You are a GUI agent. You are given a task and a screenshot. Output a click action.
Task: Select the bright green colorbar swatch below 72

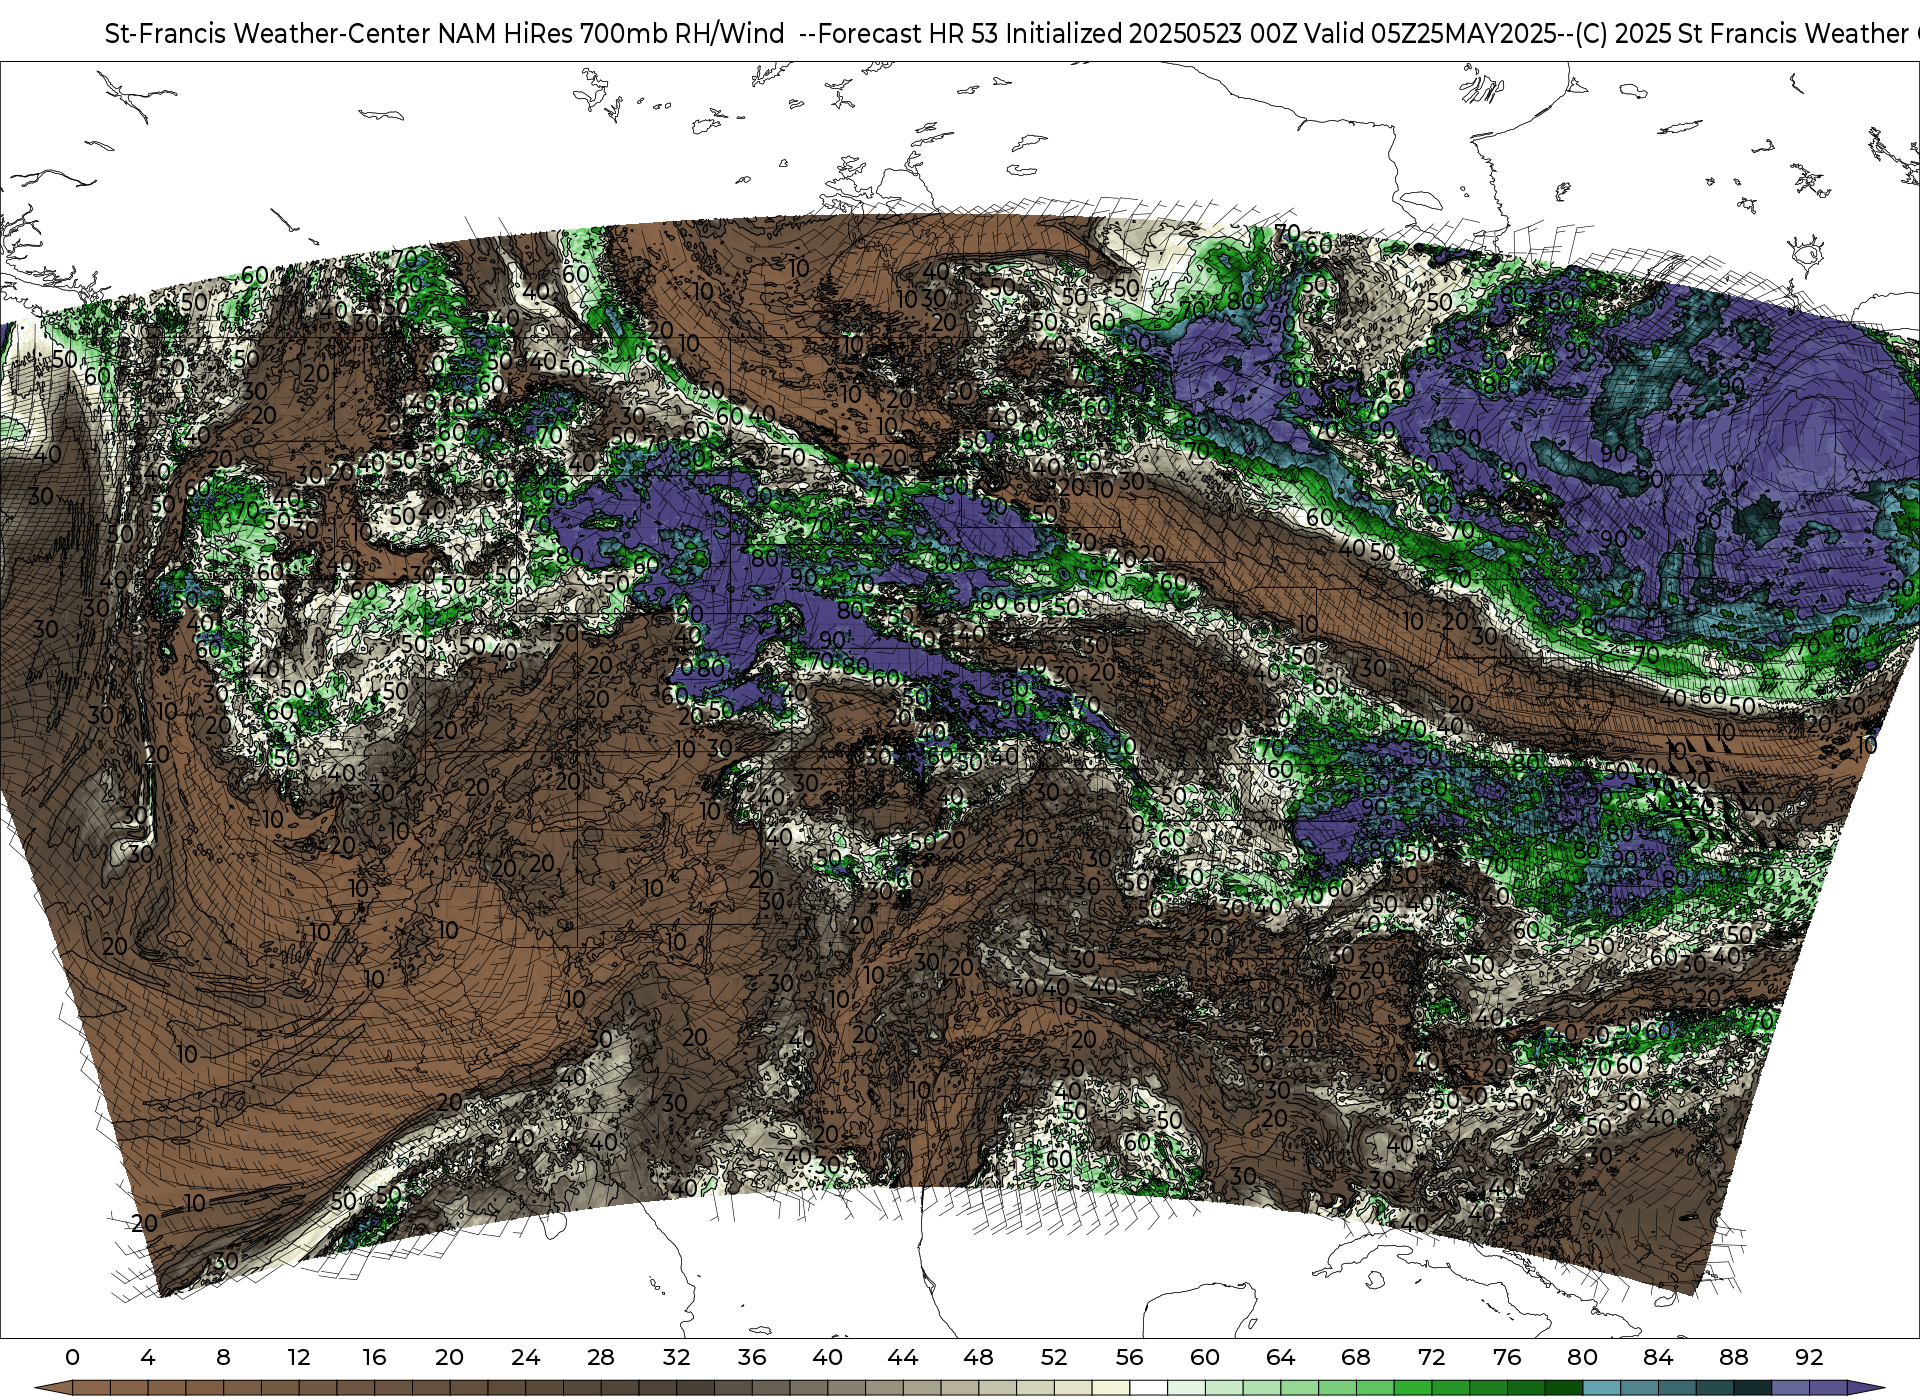tap(1412, 1388)
